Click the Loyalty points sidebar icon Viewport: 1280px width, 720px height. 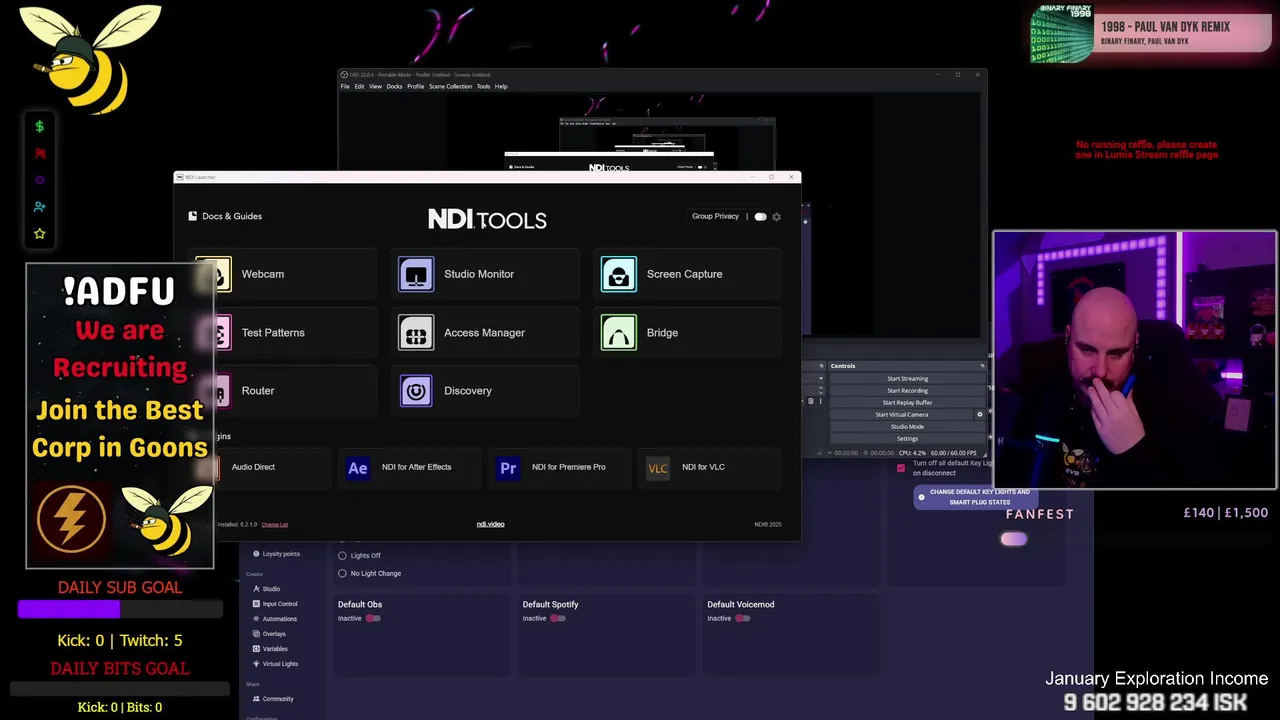256,554
